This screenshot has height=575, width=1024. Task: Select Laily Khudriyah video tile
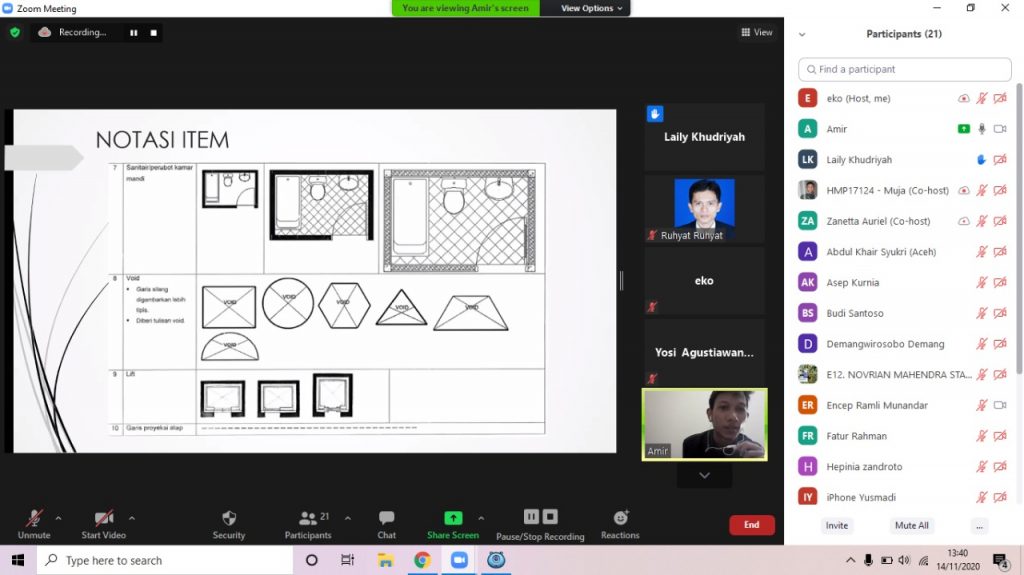[x=704, y=137]
